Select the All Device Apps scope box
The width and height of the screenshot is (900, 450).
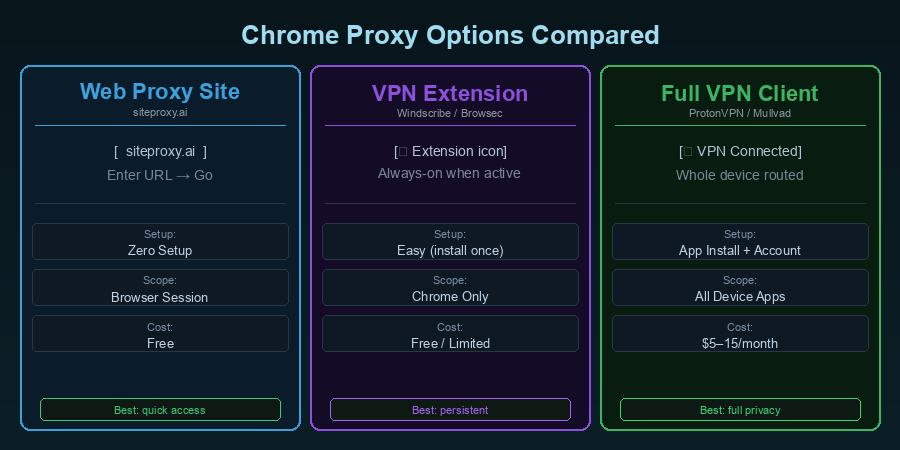[740, 288]
